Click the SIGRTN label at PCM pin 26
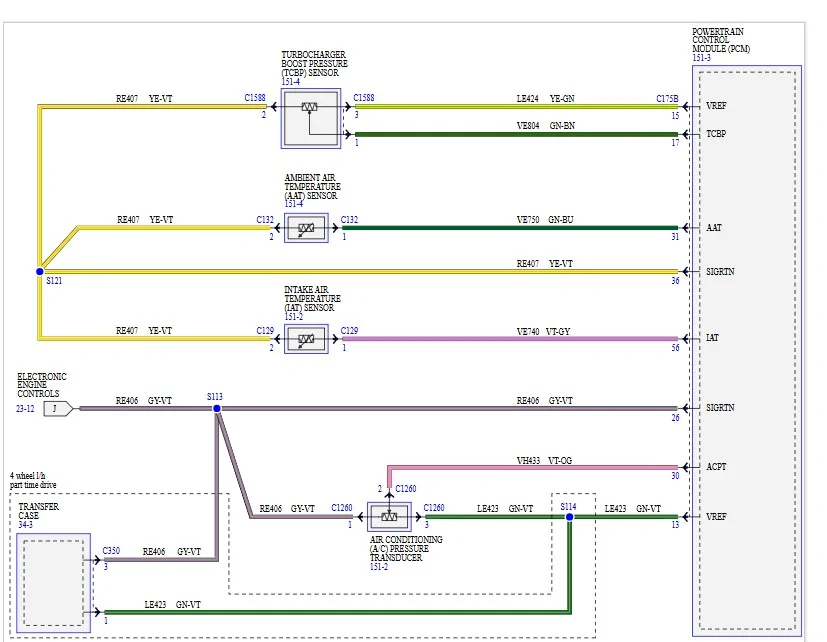827x642 pixels. (720, 408)
